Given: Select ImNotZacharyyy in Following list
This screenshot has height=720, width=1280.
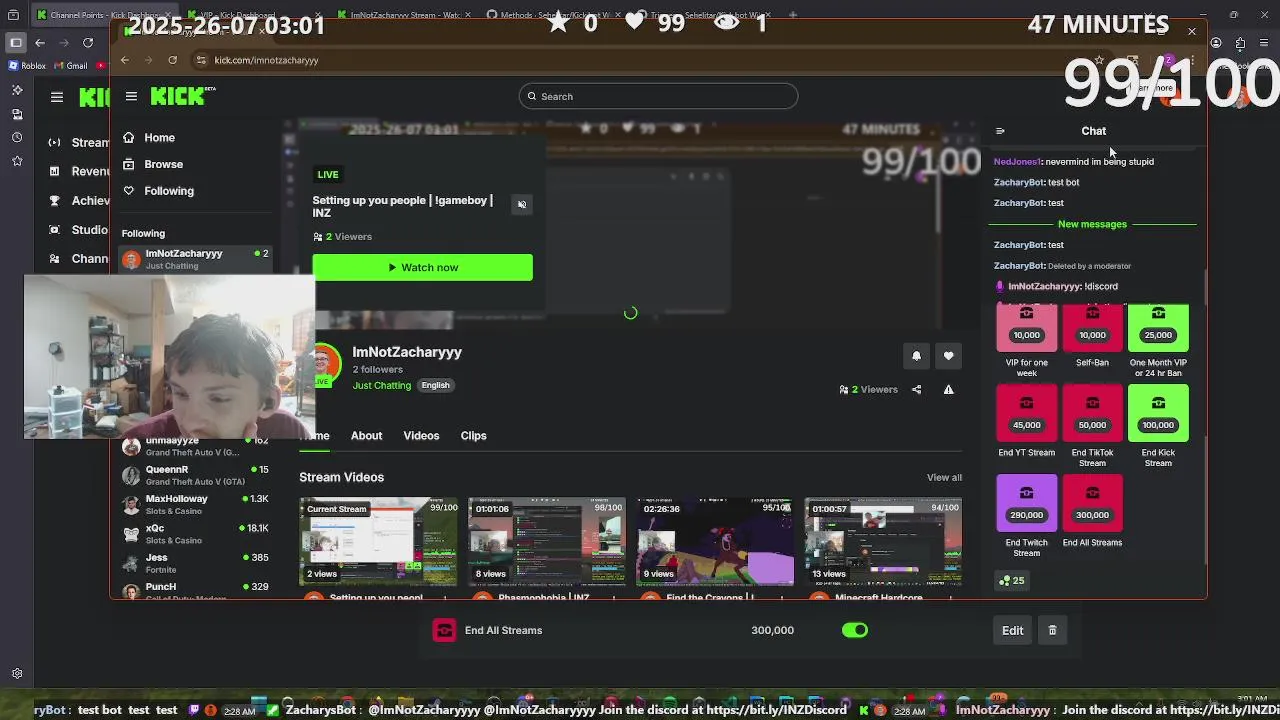Looking at the screenshot, I should click(195, 259).
